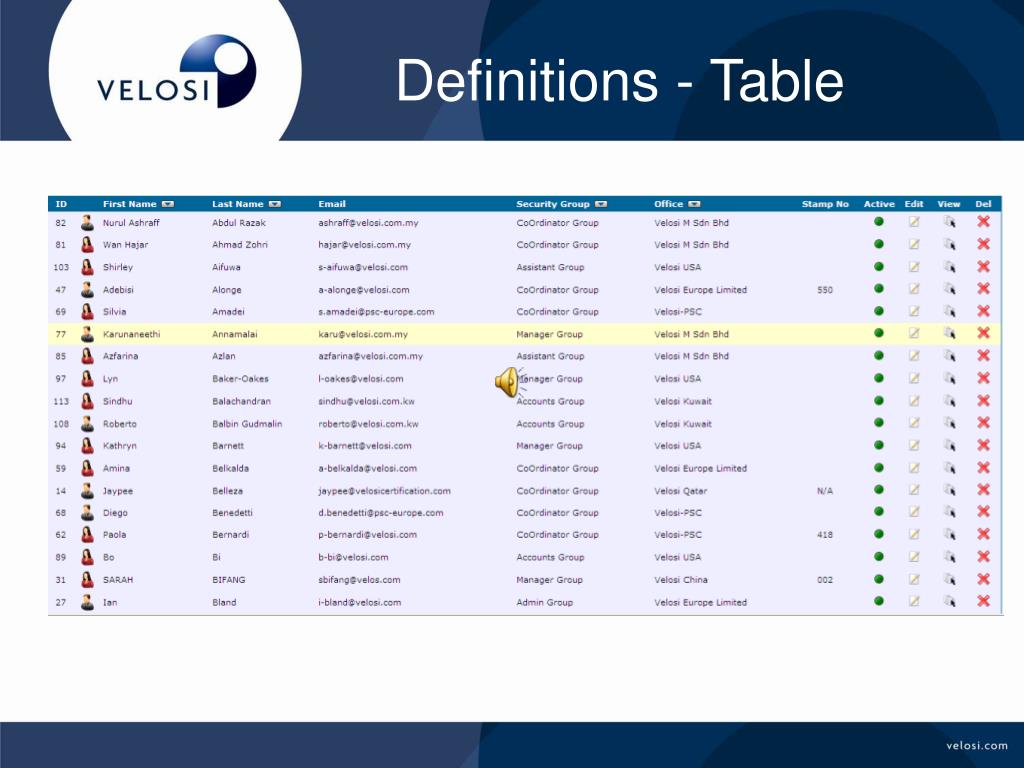Select the Email column header

[x=332, y=204]
